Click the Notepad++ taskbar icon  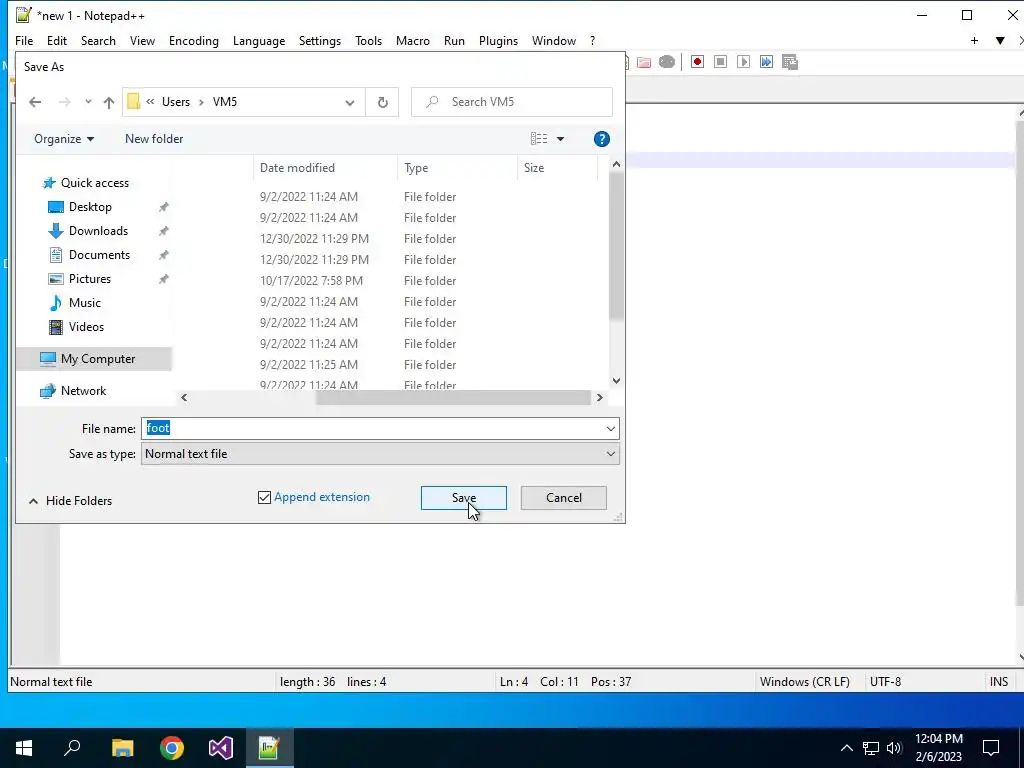[270, 748]
